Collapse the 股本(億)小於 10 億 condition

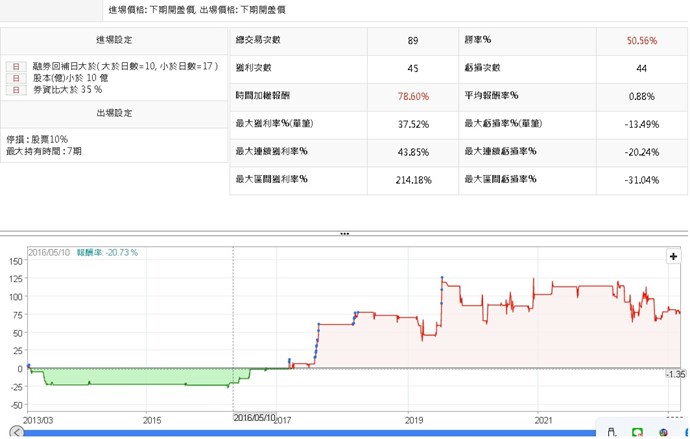click(13, 77)
